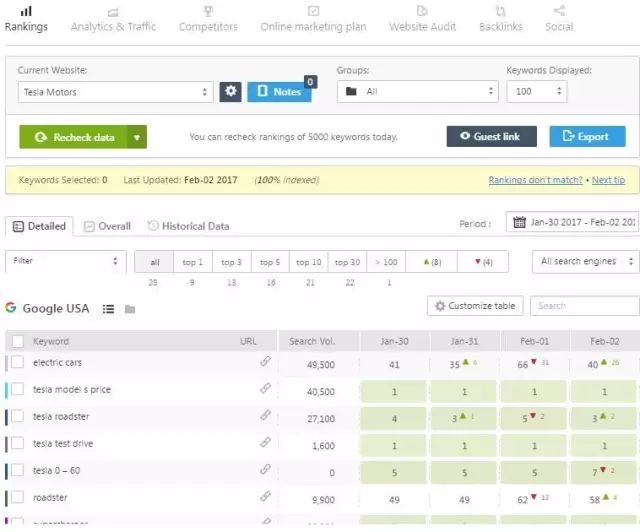
Task: Click the color tag of tesla model s price
Action: pos(6,390)
